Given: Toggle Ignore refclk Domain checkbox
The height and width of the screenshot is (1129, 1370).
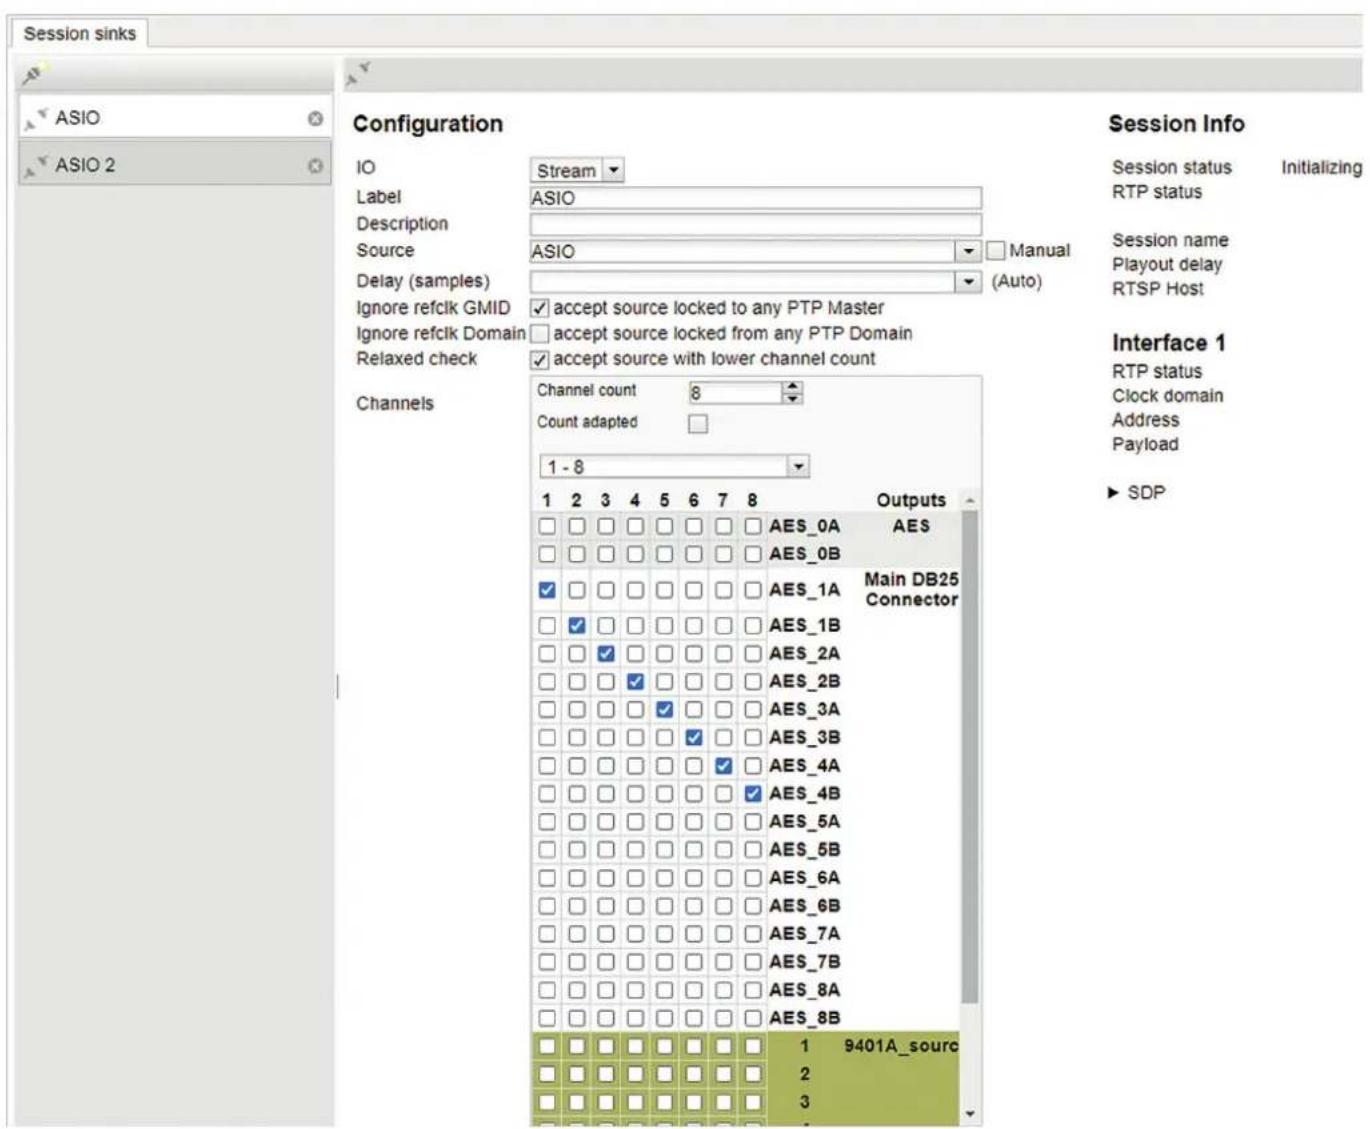Looking at the screenshot, I should (x=540, y=333).
